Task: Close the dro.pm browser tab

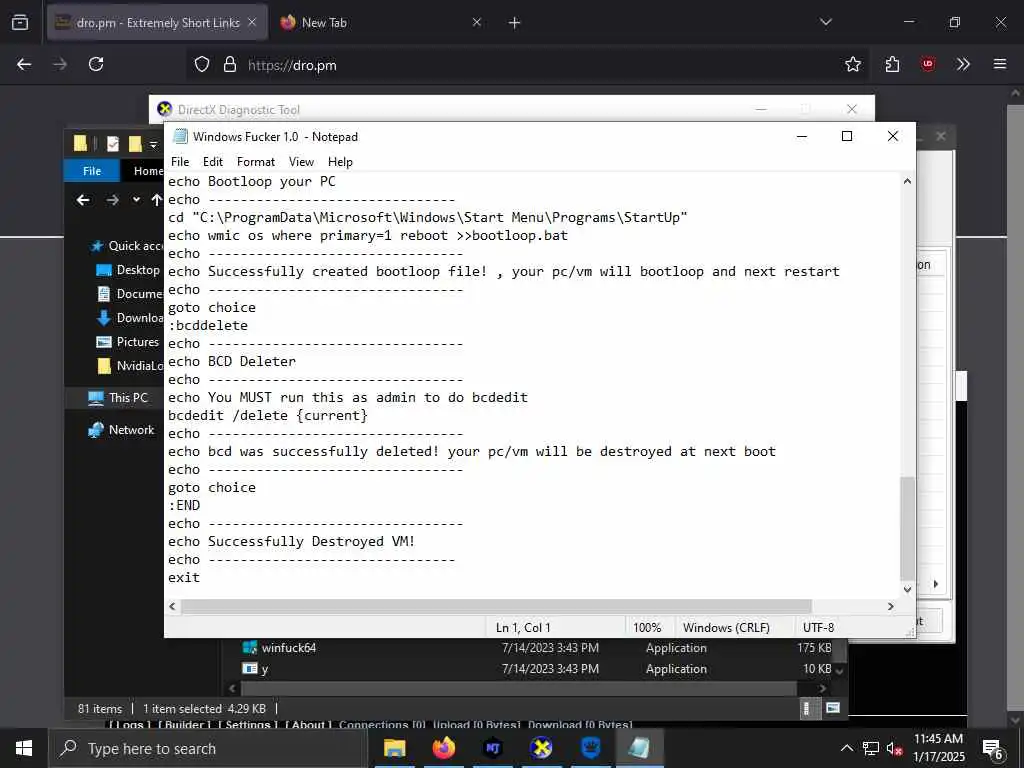Action: 252,23
